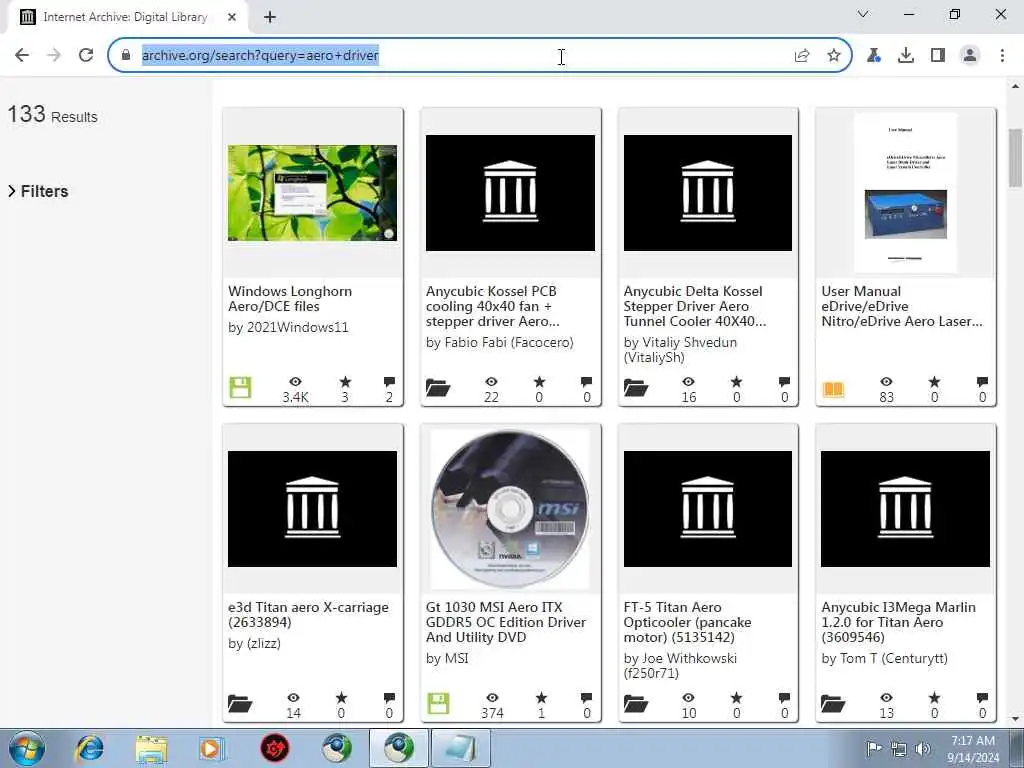Click data folder icon on Anycubic I3Mega card

pos(833,703)
